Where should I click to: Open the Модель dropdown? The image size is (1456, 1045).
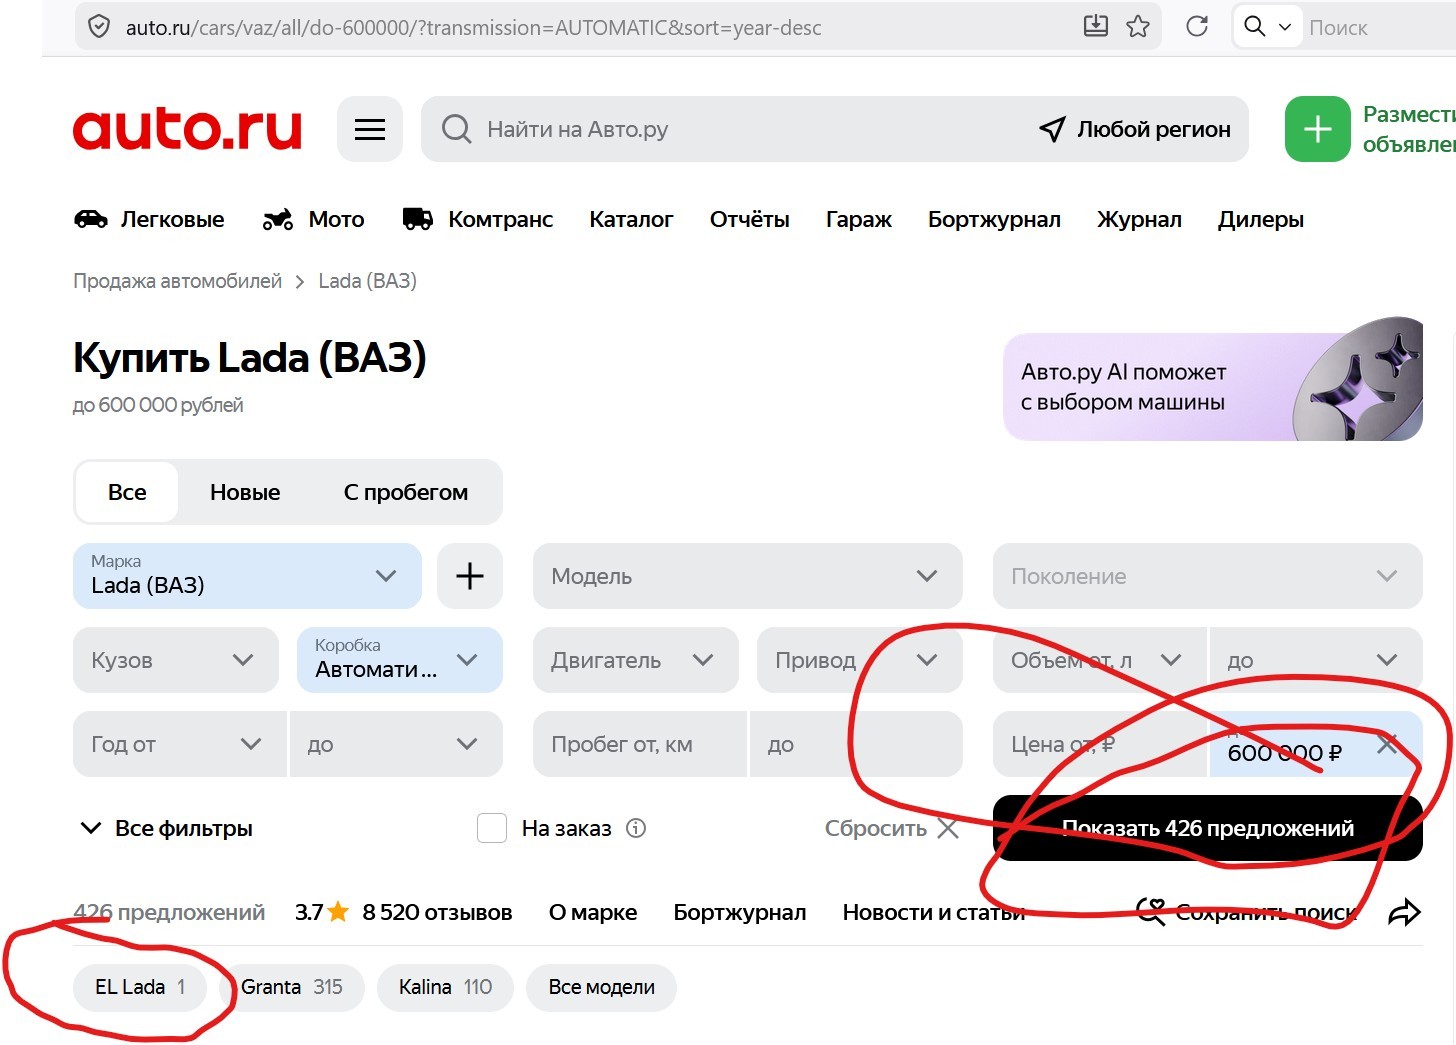tap(748, 576)
